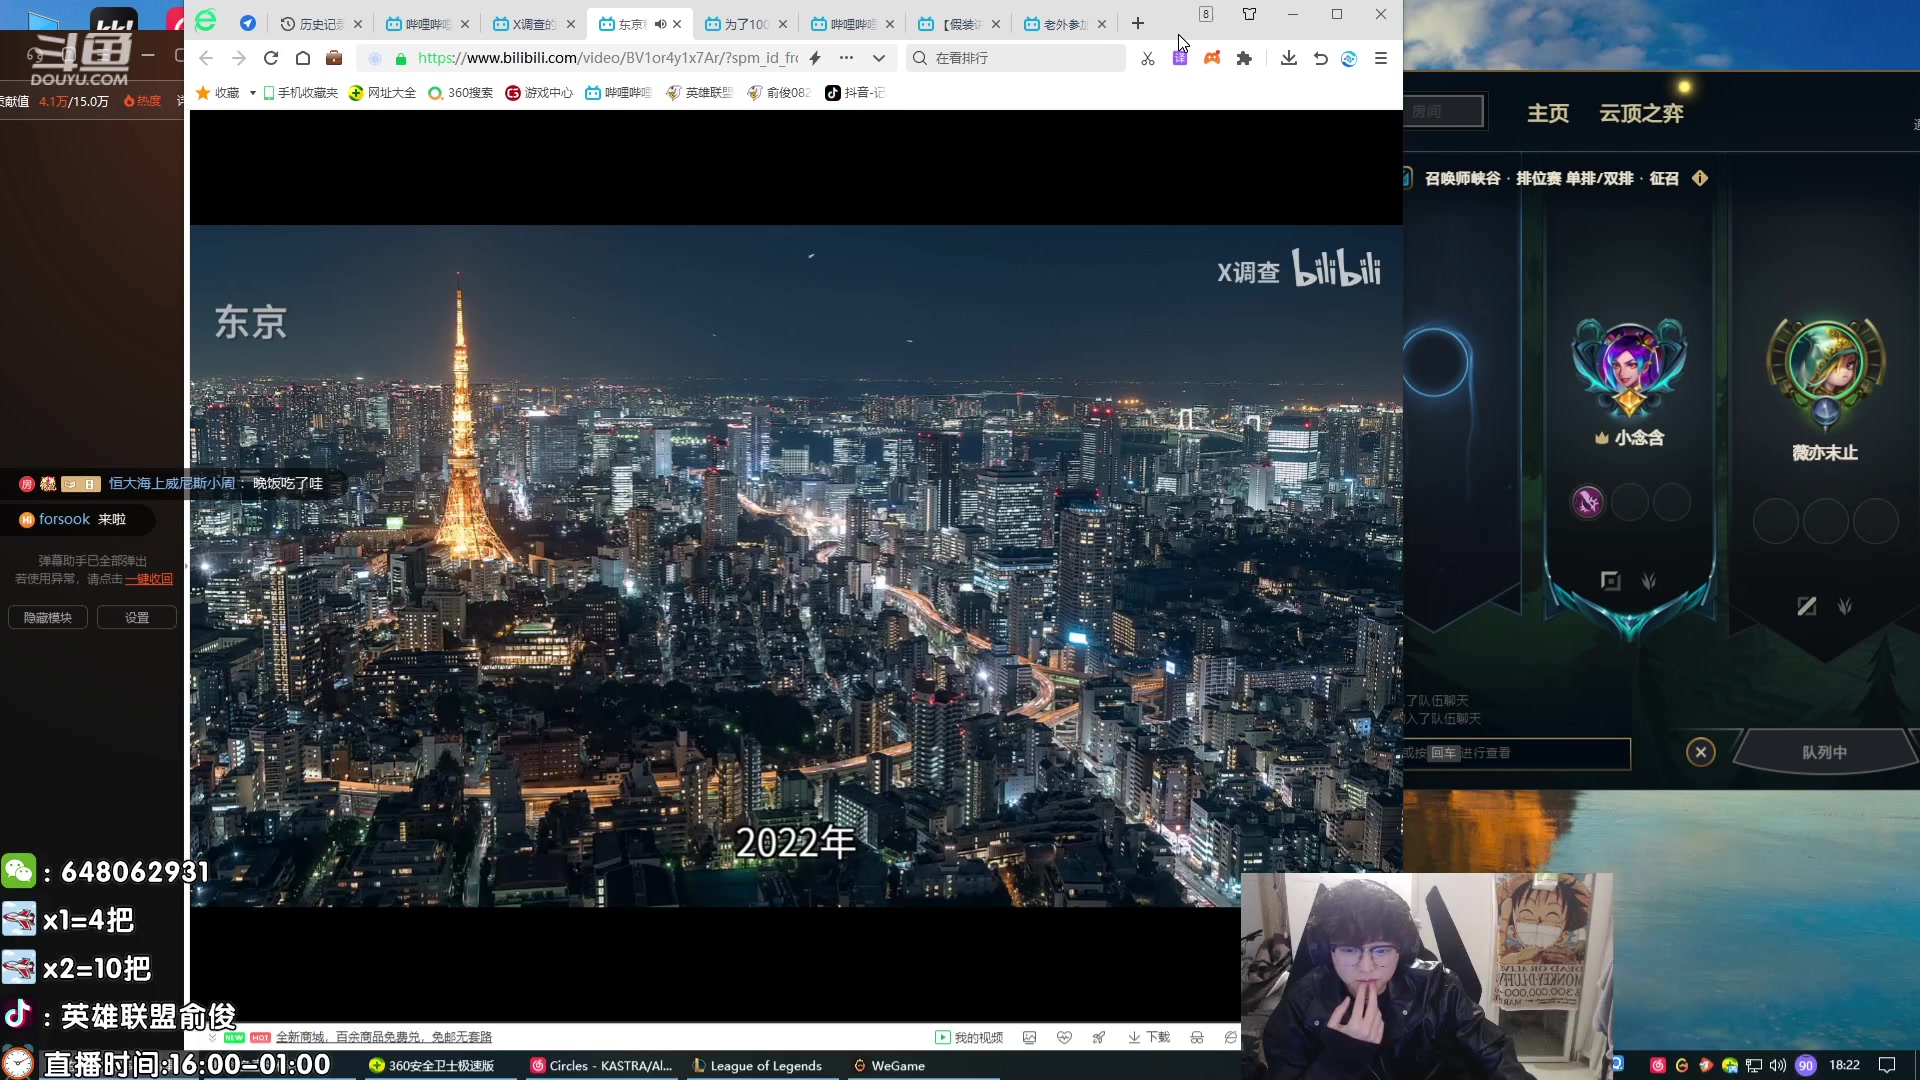Switch to the 【假装 tab
This screenshot has width=1920, height=1080.
[958, 24]
